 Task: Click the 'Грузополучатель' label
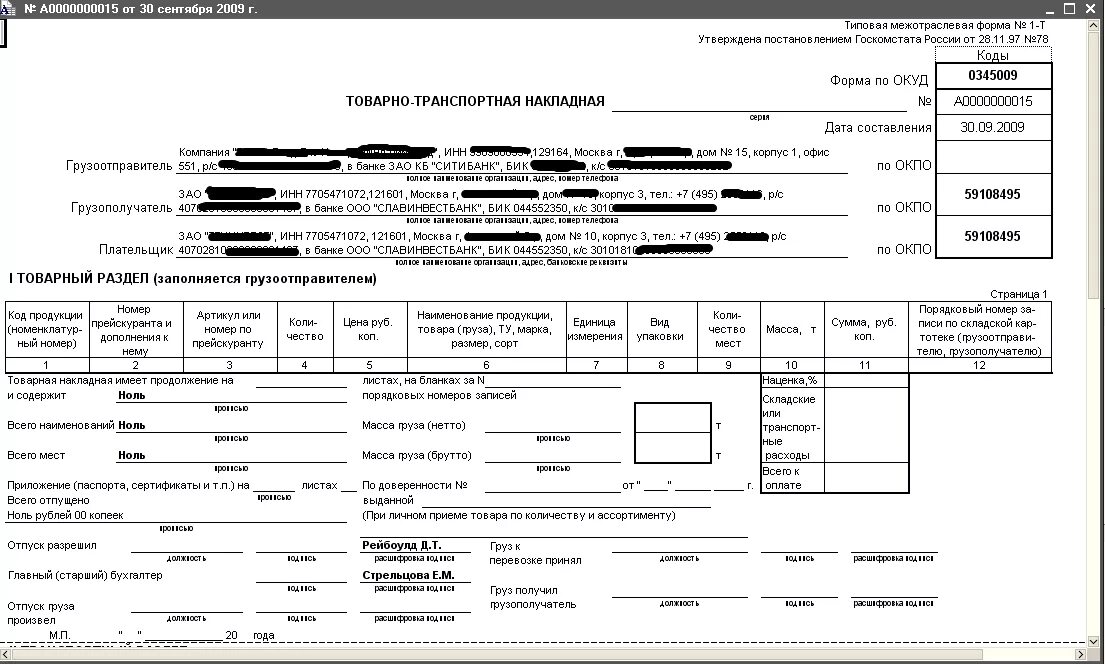coord(121,208)
